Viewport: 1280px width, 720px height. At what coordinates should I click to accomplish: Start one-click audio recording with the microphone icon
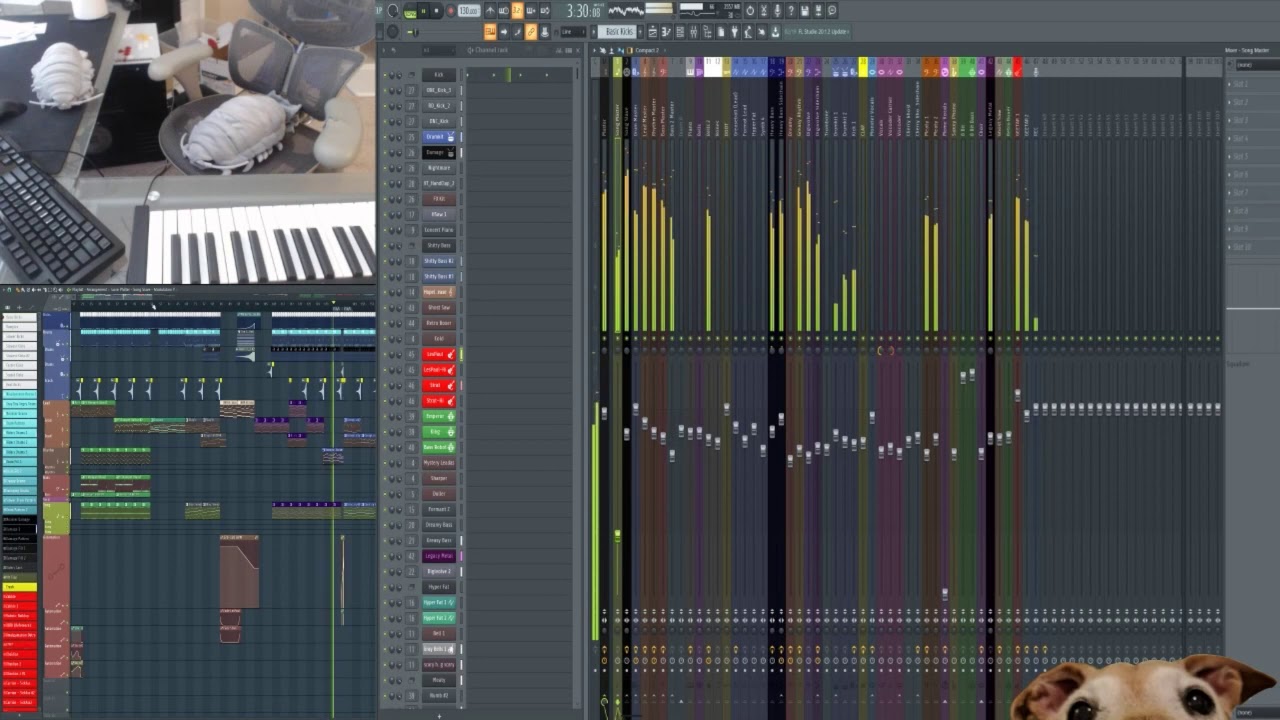coord(777,11)
